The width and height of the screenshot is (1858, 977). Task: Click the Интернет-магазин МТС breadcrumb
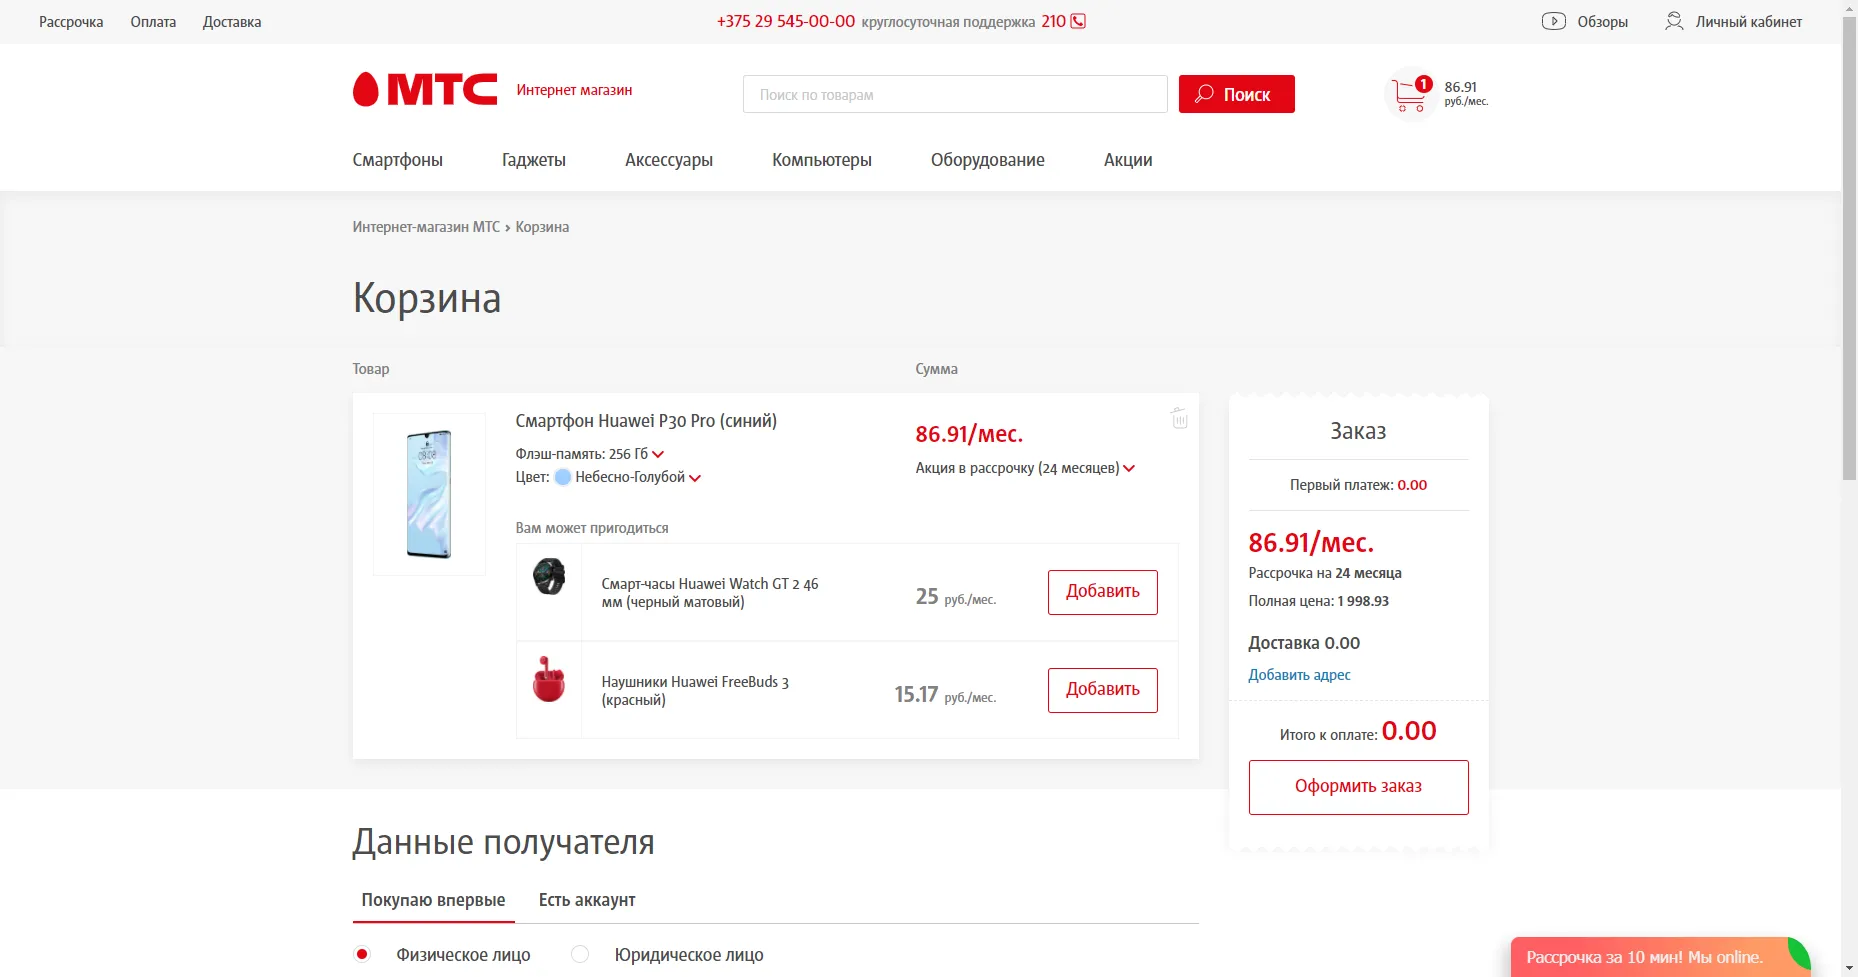(426, 227)
